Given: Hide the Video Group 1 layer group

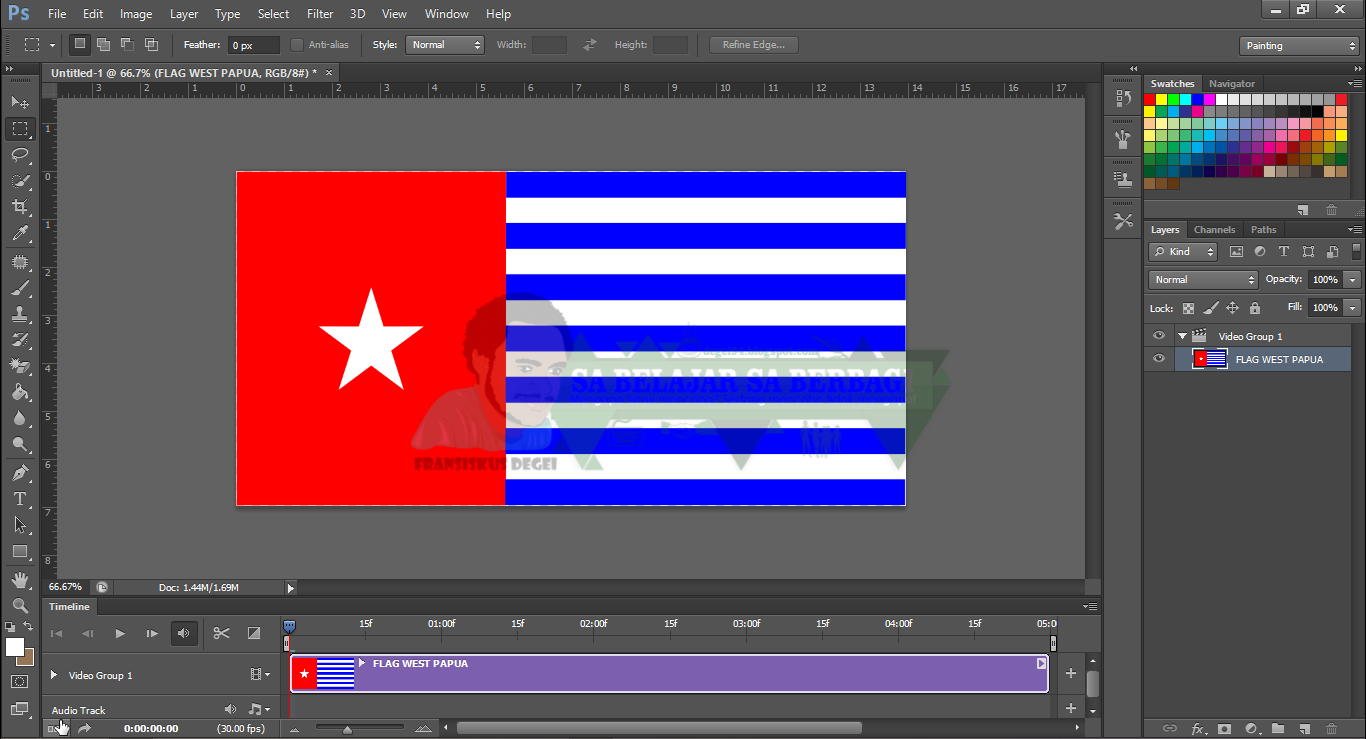Looking at the screenshot, I should coord(1159,336).
